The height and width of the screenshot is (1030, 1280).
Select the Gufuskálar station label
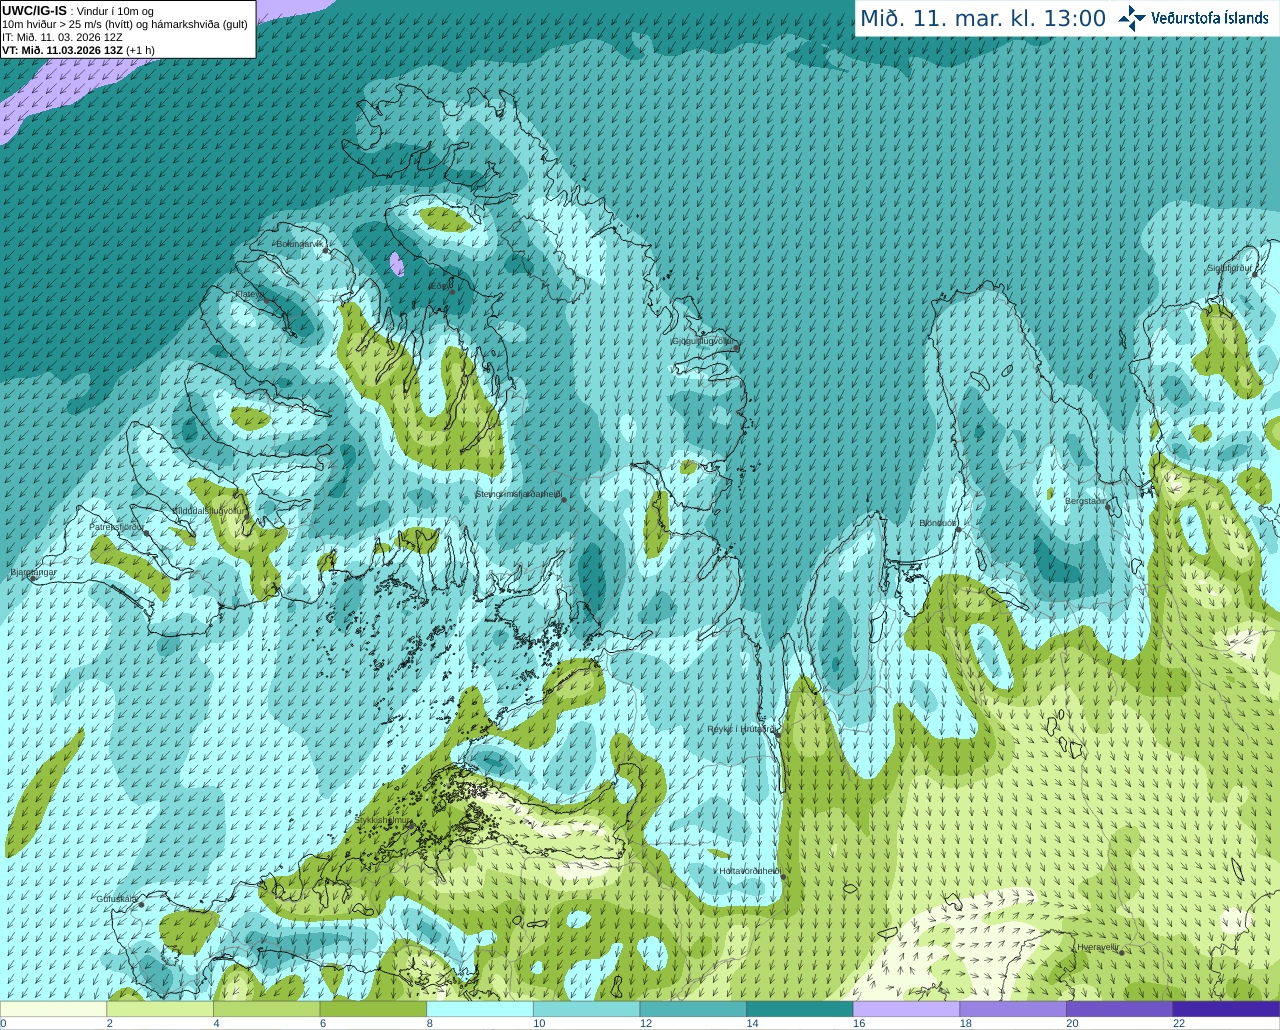(x=117, y=899)
